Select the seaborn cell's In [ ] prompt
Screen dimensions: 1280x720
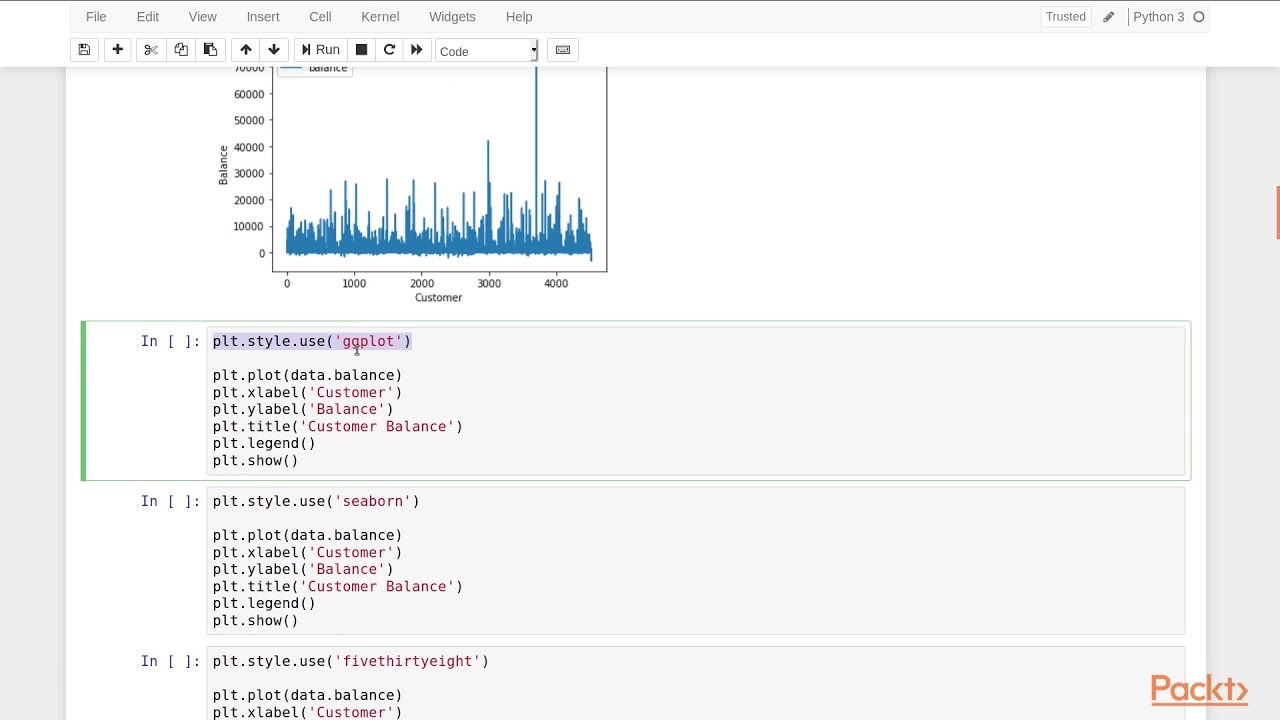click(170, 501)
